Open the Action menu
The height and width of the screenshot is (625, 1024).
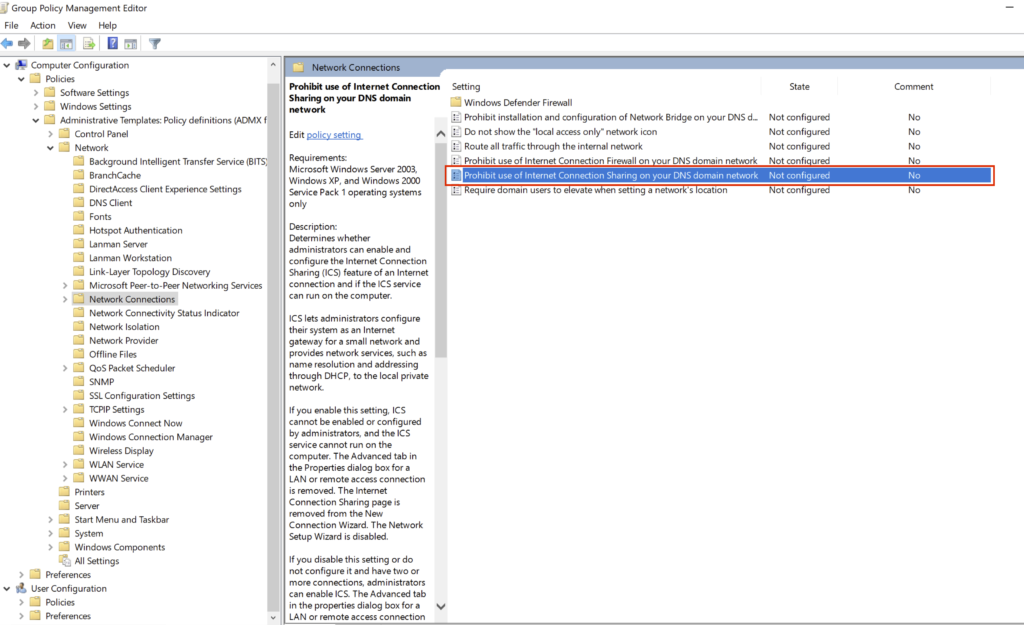(x=43, y=25)
